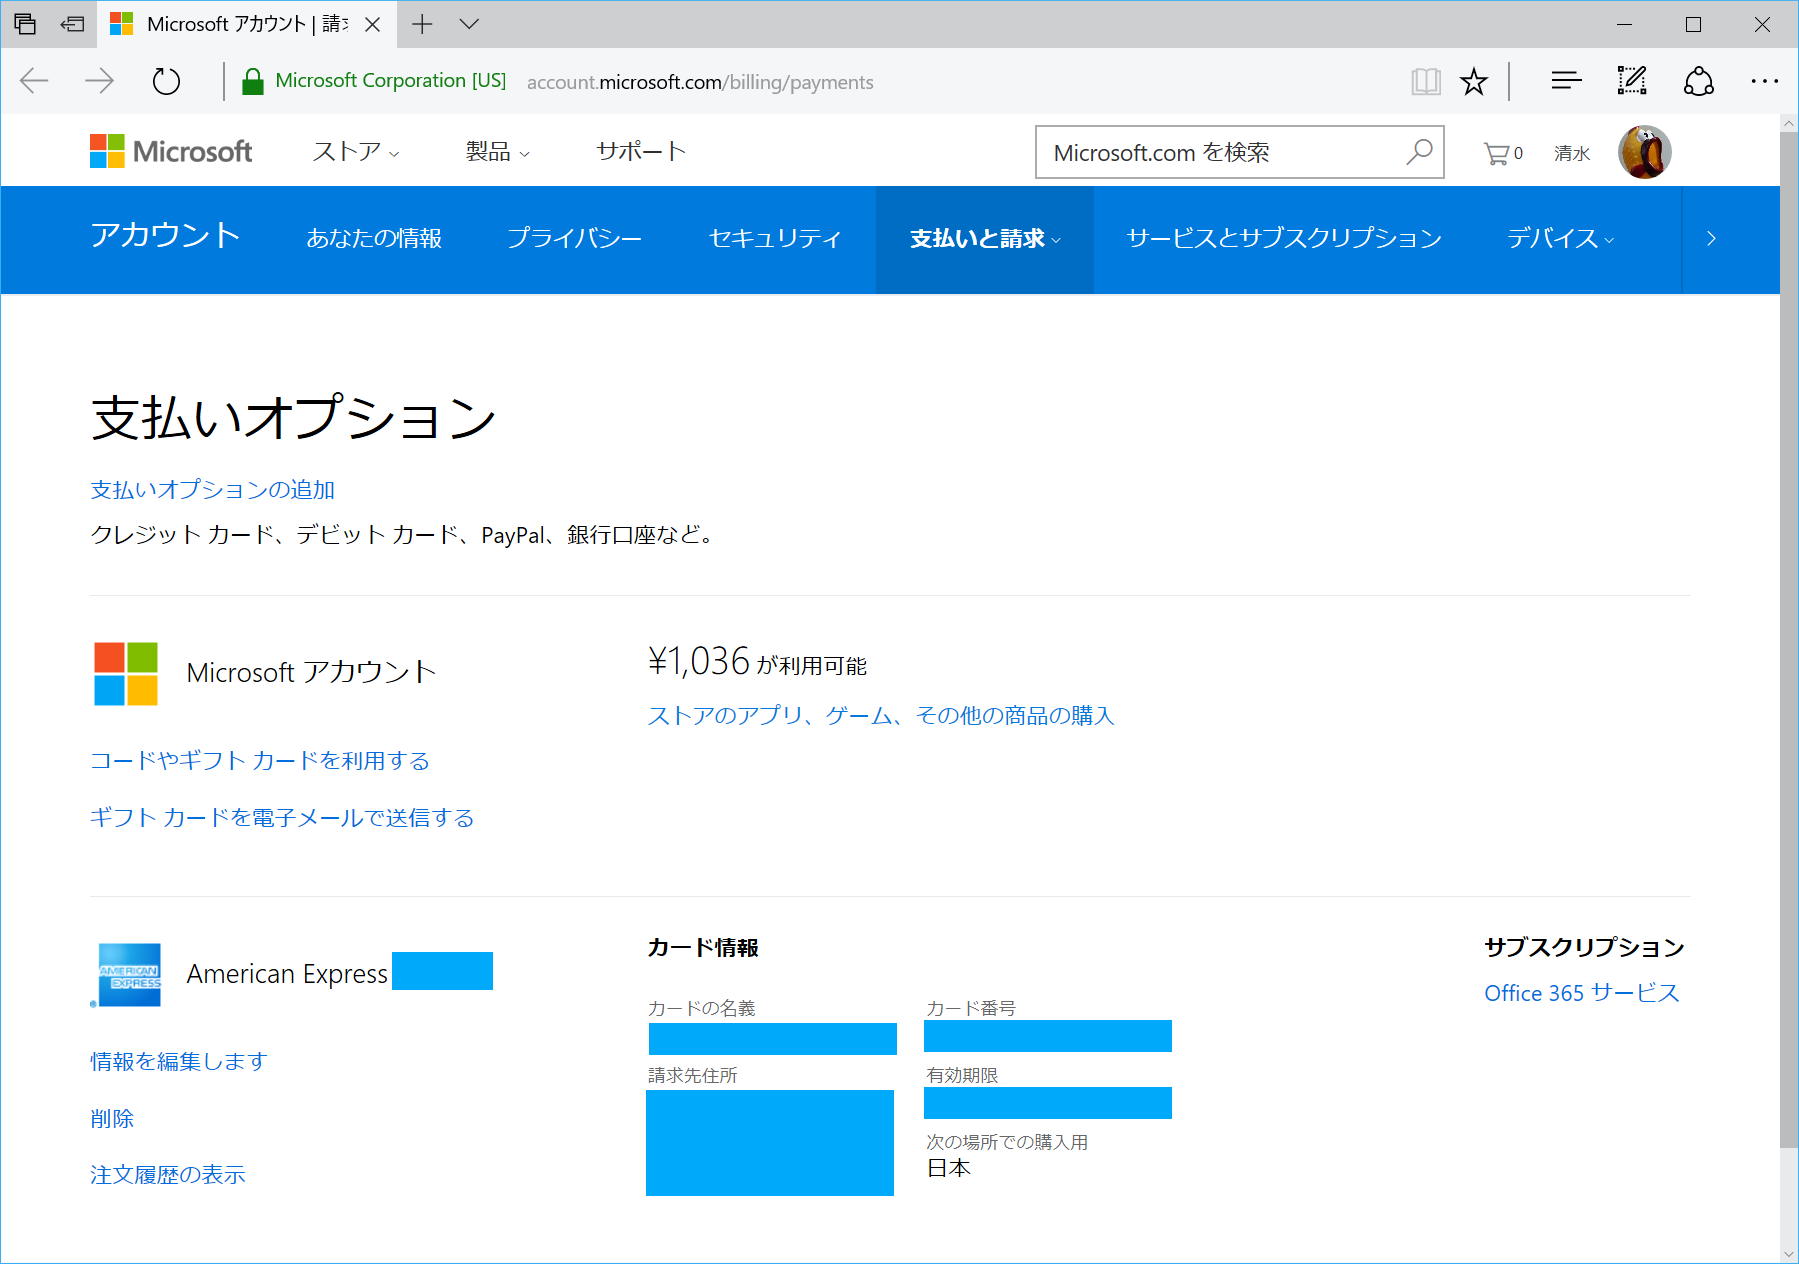Open the サポート menu item
This screenshot has height=1264, width=1799.
[x=641, y=151]
